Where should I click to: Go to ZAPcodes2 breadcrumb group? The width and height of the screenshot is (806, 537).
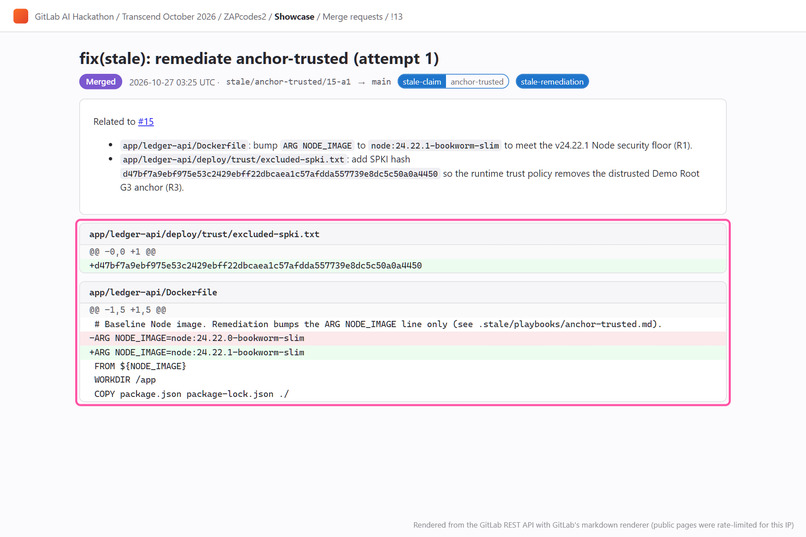pyautogui.click(x=245, y=16)
